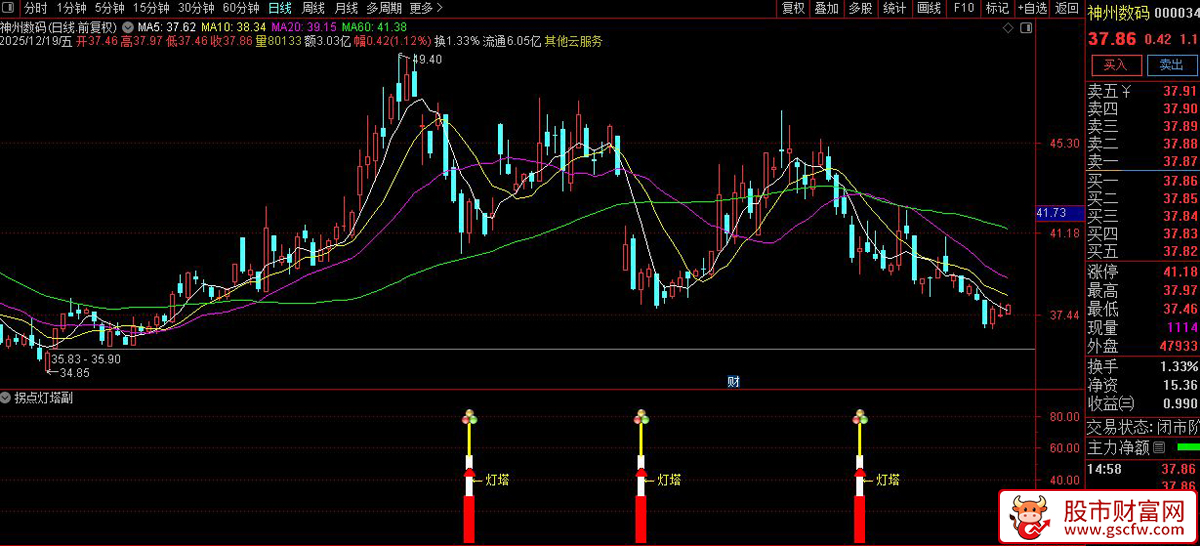1200x546 pixels.
Task: Add stock to watchlist via +自选
Action: coord(1032,8)
